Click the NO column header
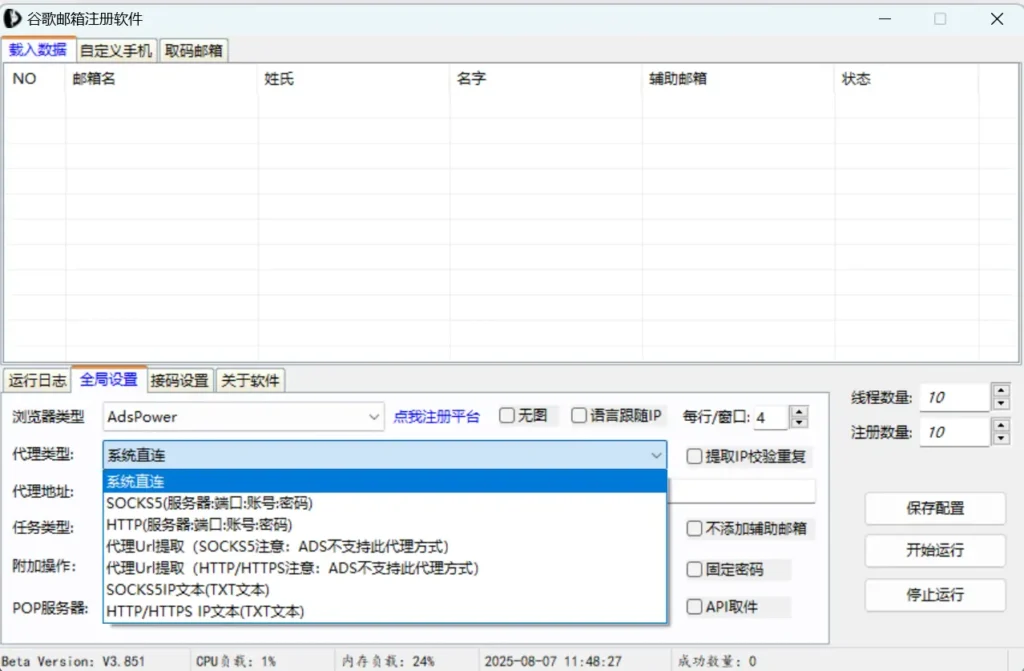Screen dimensions: 1024x671 click(35, 78)
